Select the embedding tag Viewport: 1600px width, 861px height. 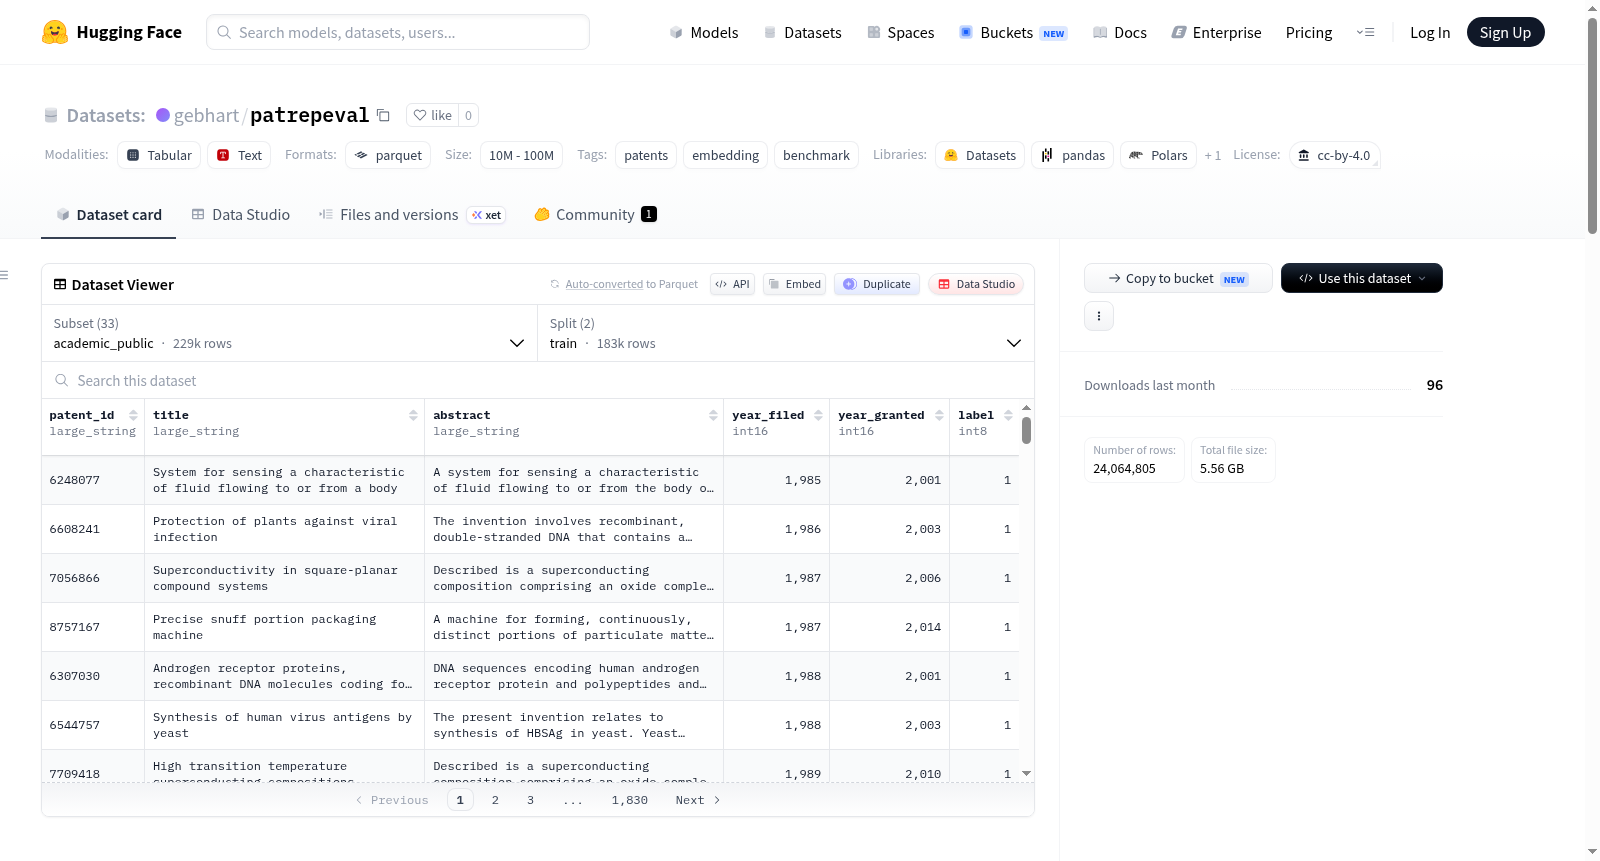725,155
